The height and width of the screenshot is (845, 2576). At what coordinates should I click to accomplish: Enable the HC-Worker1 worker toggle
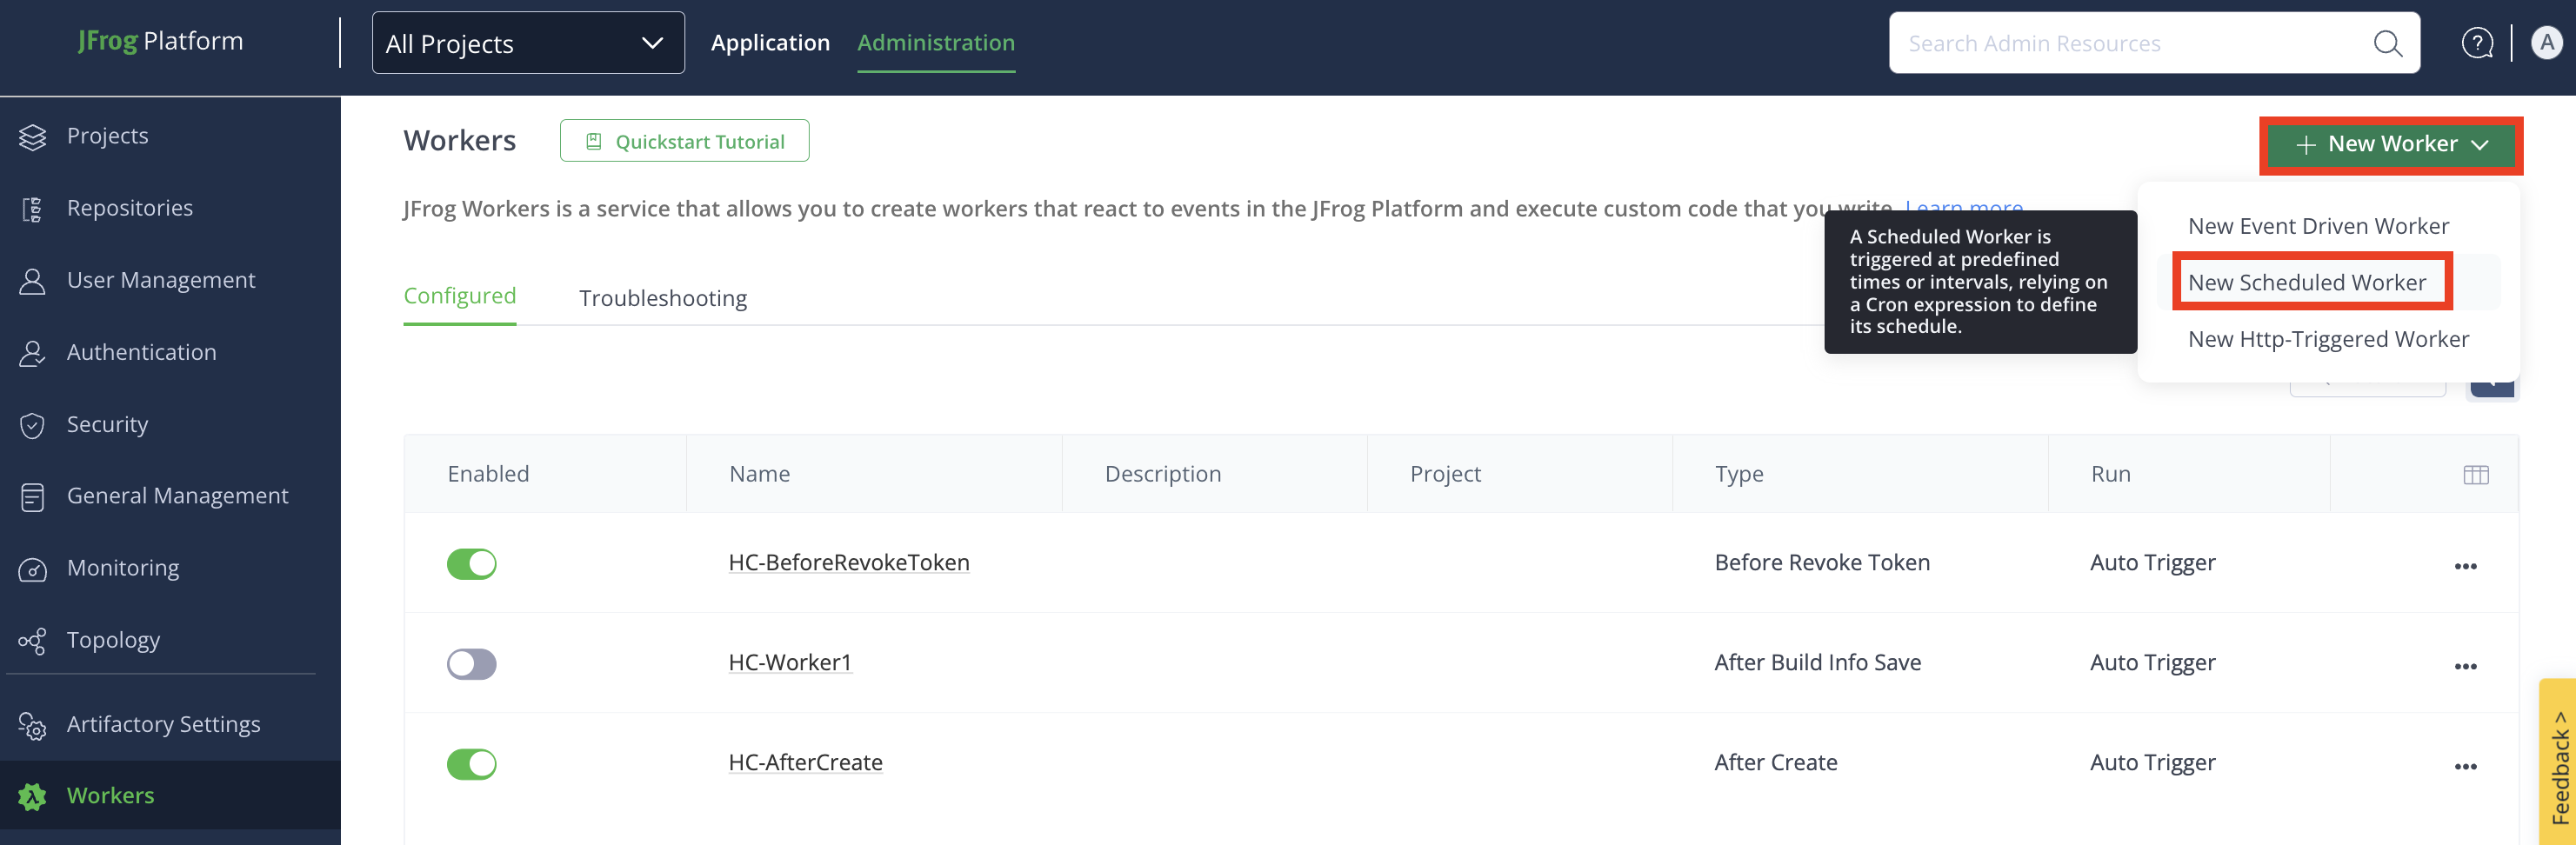471,664
